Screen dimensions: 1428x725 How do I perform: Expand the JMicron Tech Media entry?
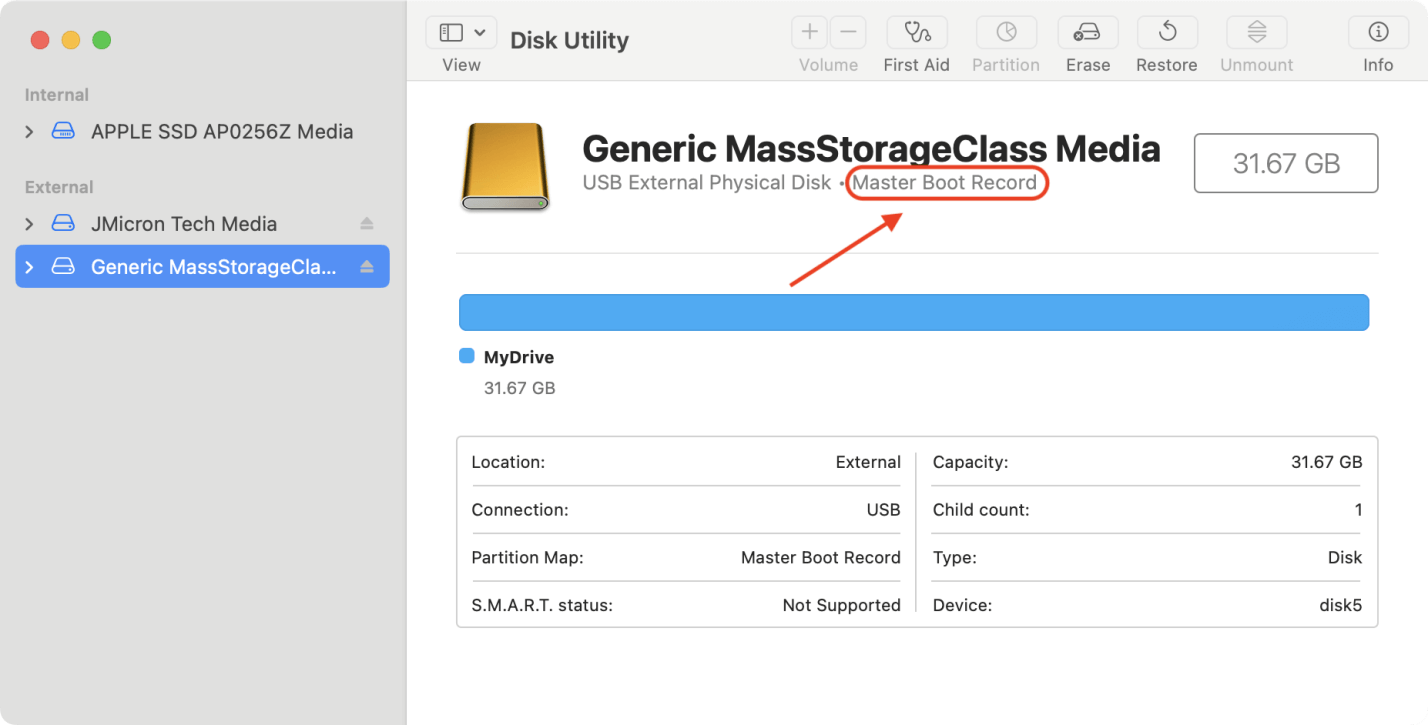(x=29, y=224)
